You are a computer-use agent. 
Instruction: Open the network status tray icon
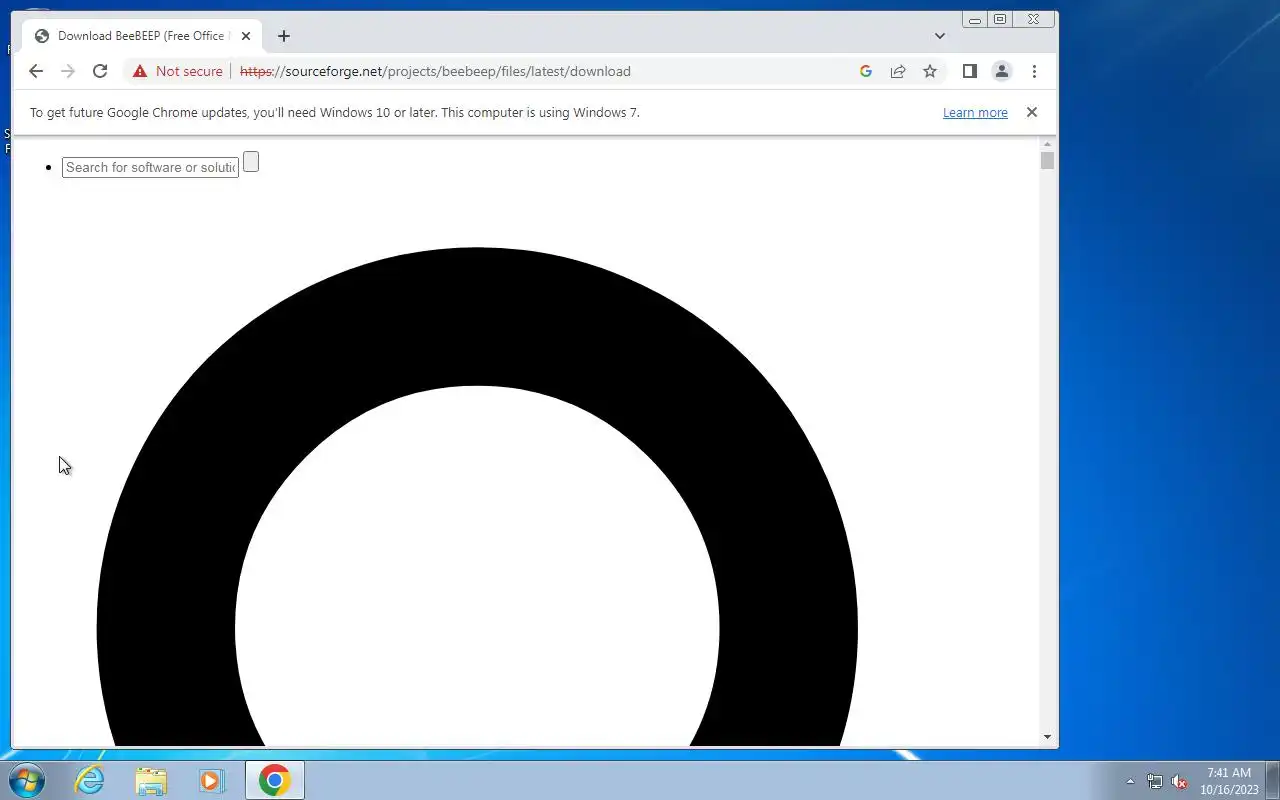pos(1155,782)
